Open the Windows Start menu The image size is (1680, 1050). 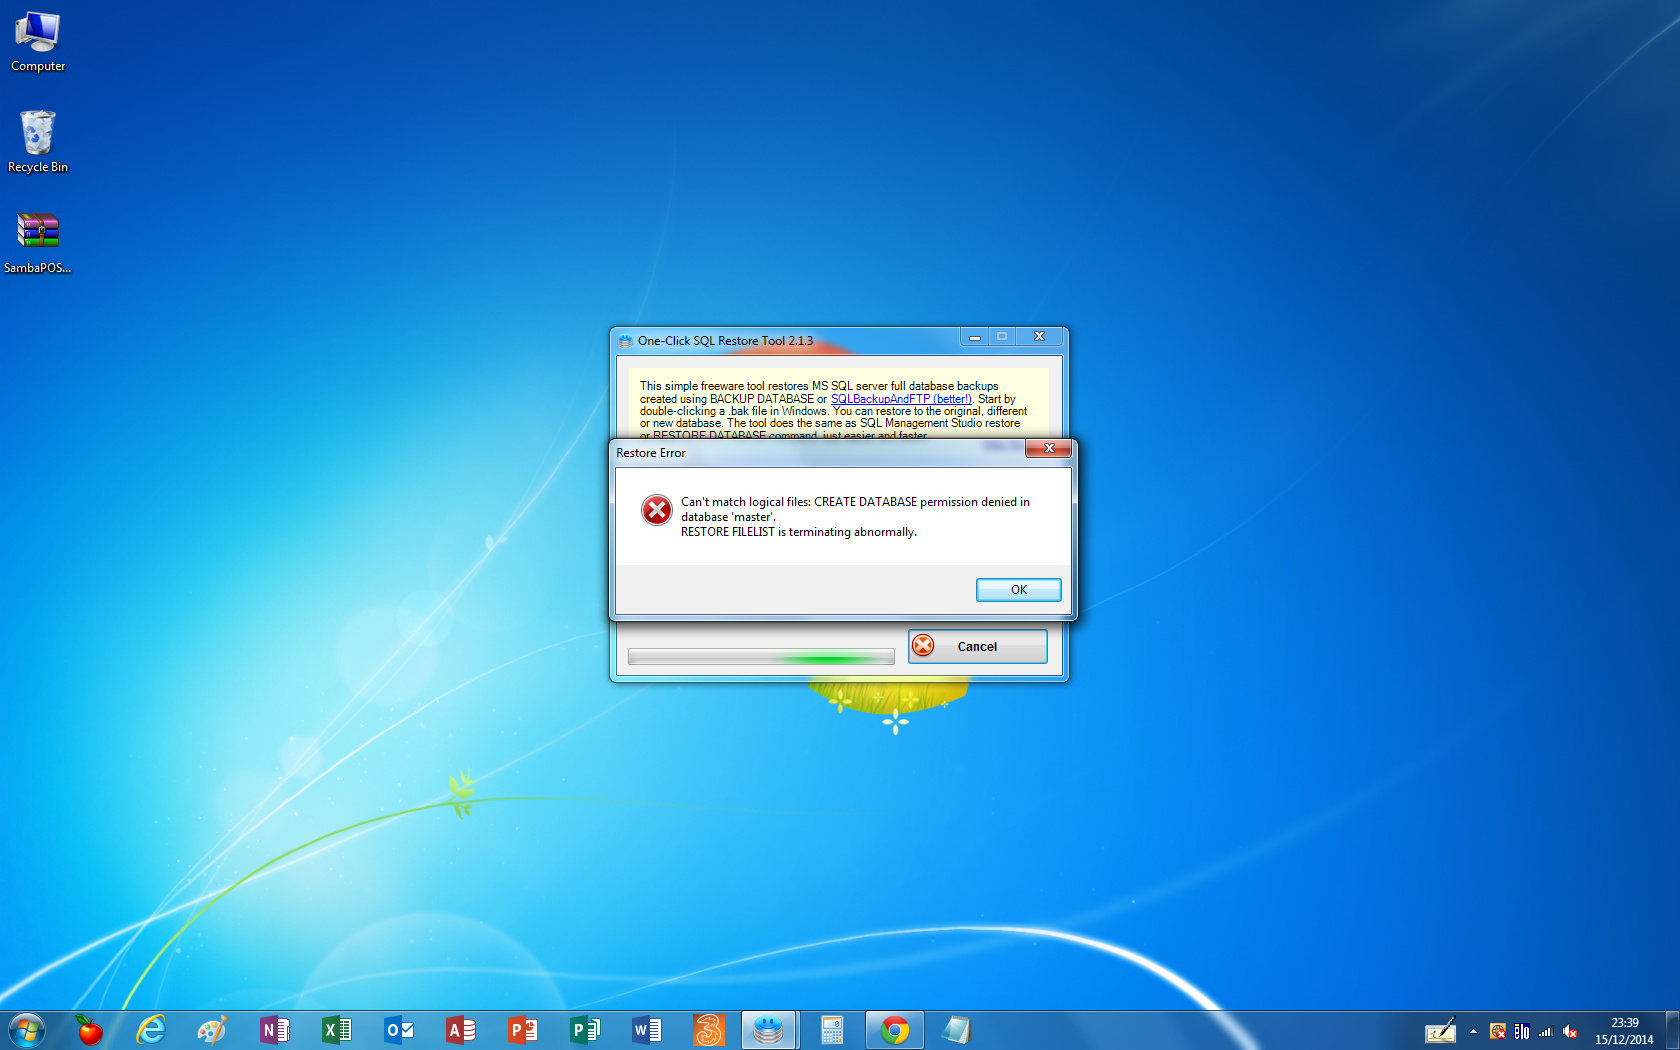[x=27, y=1030]
